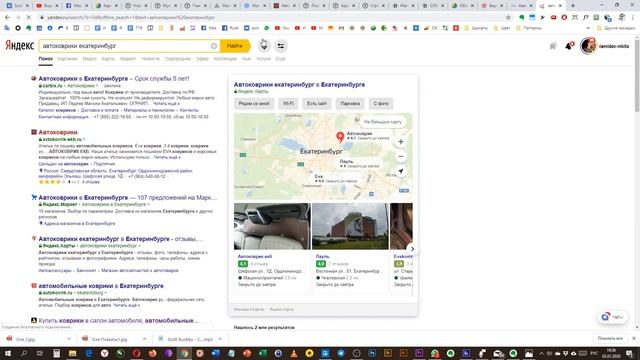
Task: Click the browser address bar URL
Action: pyautogui.click(x=131, y=18)
